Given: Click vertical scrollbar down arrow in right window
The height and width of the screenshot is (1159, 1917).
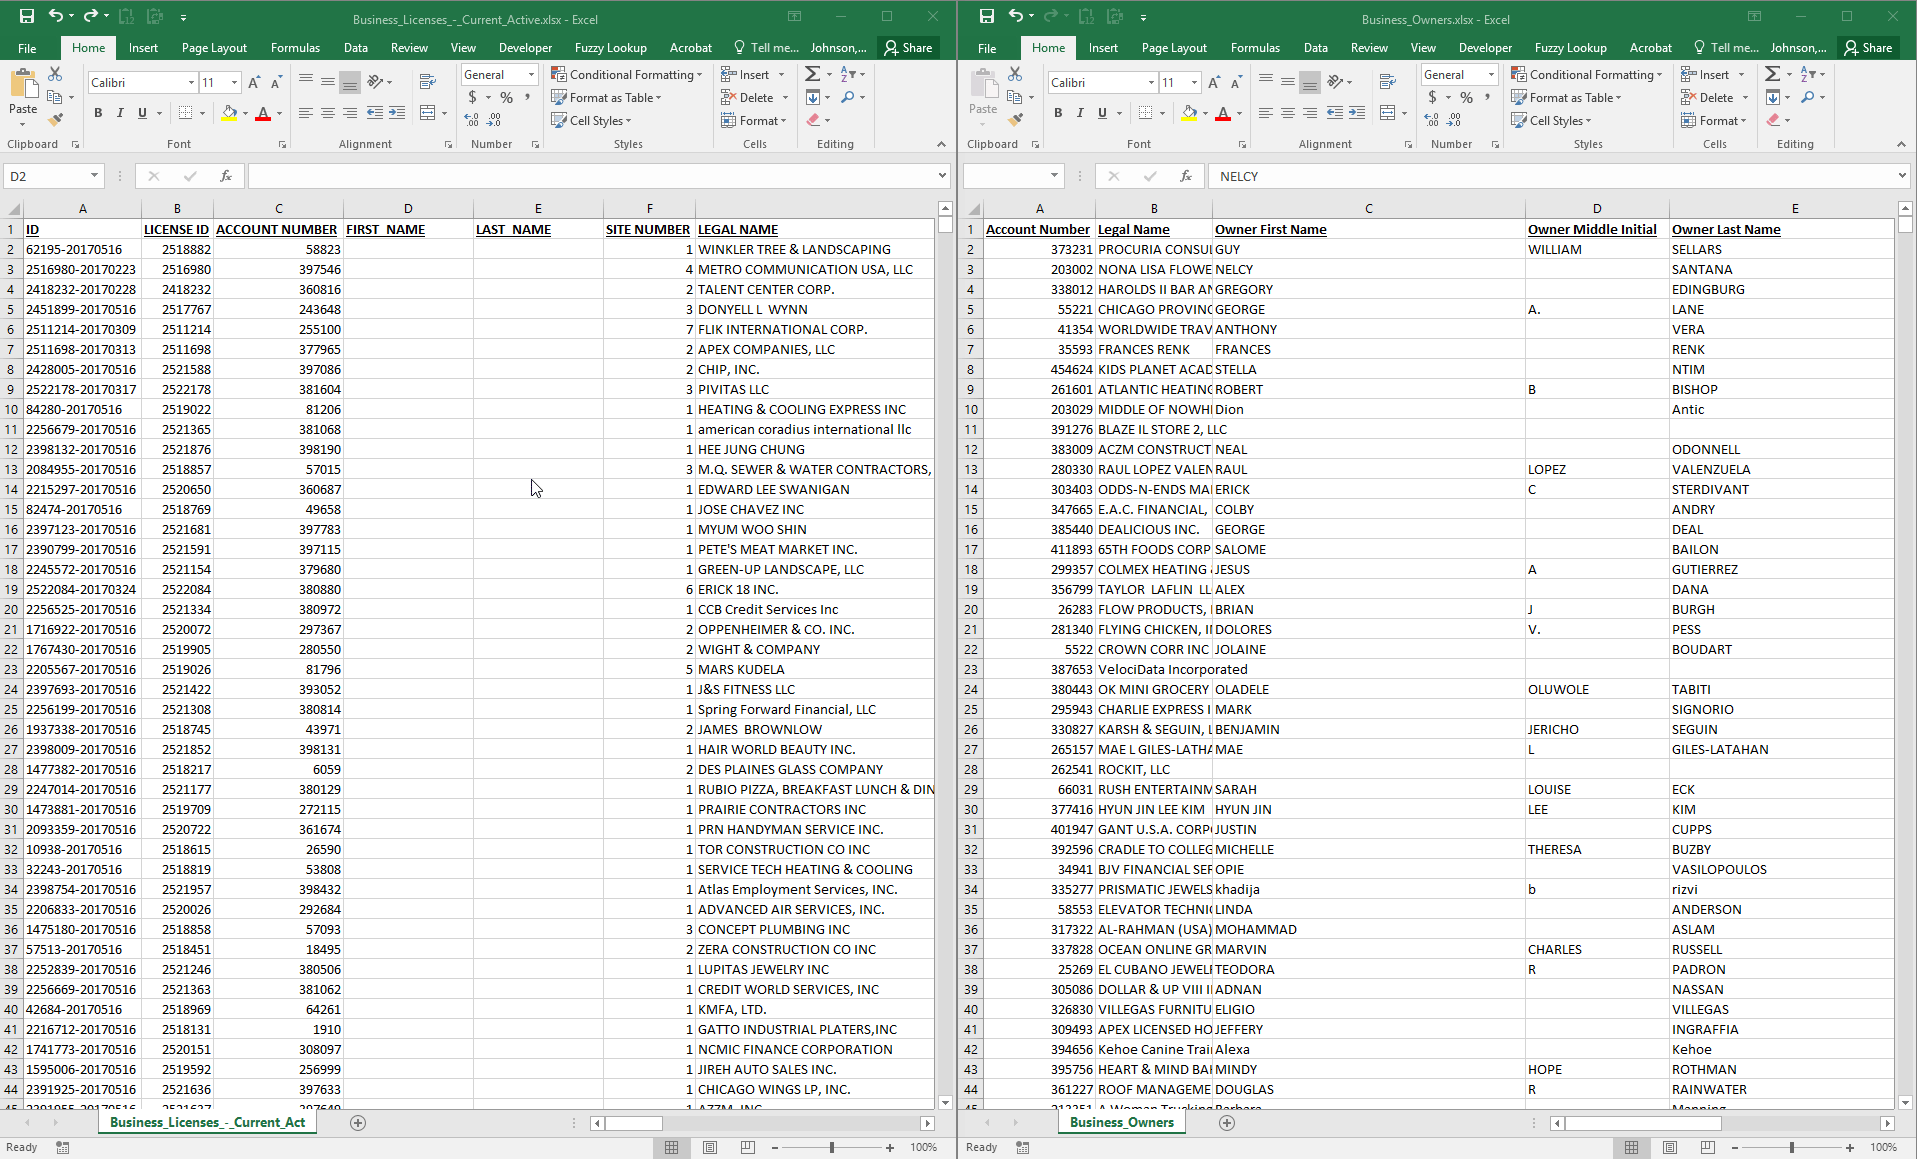Looking at the screenshot, I should coord(1905,1103).
